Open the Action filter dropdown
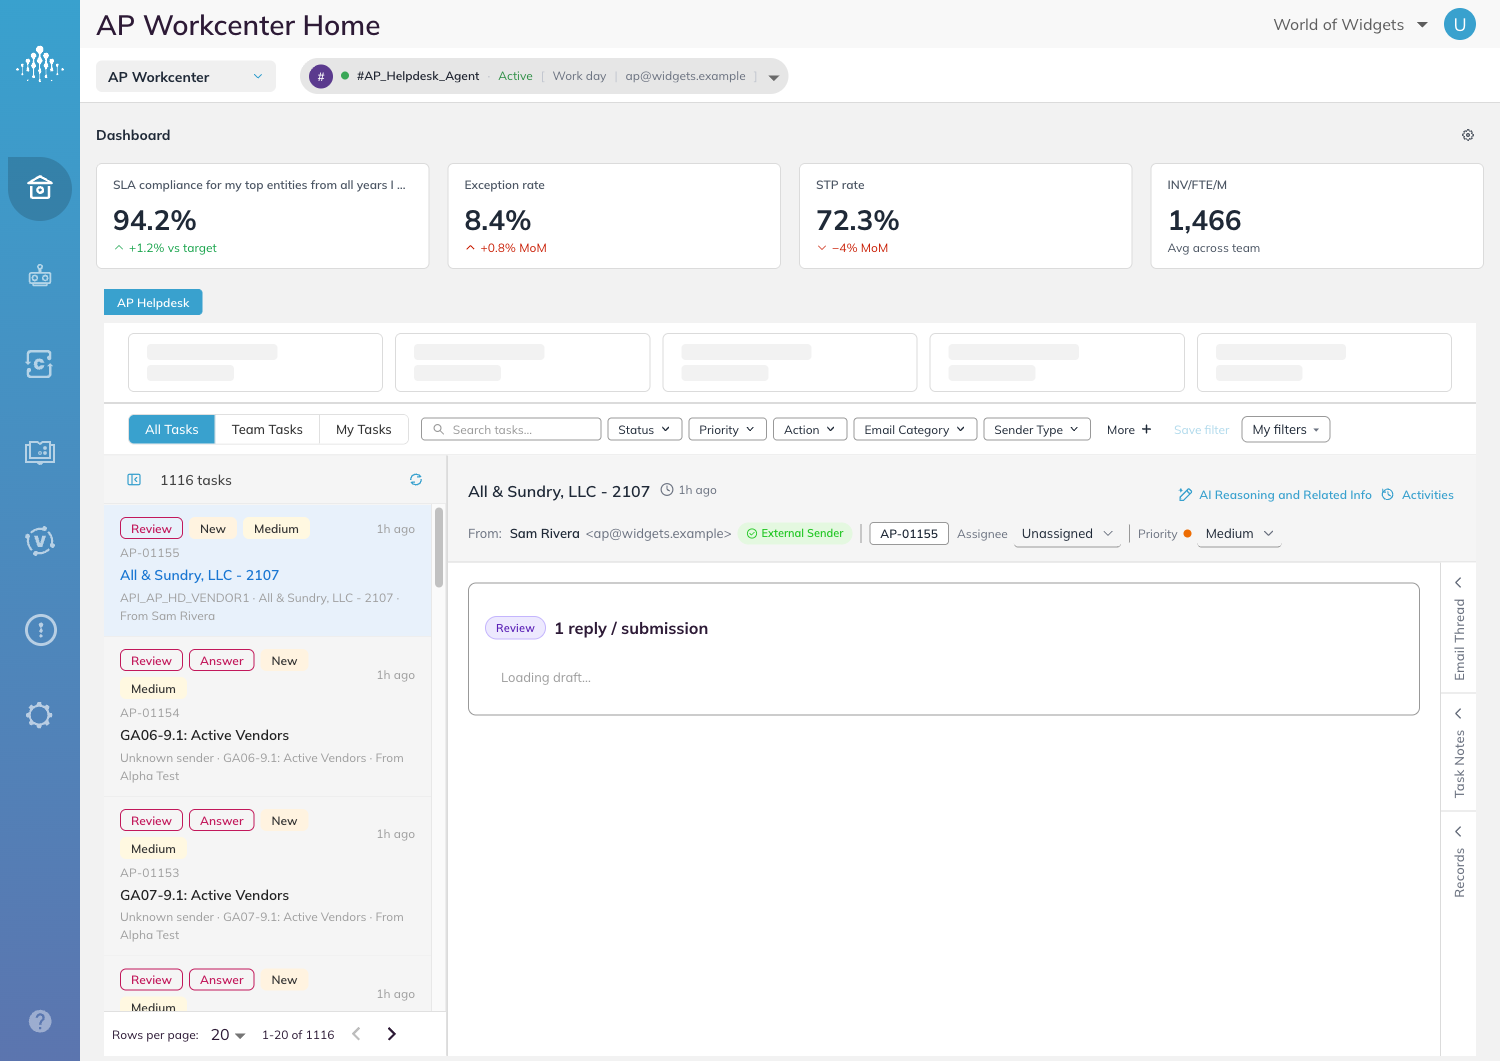Screen dimensions: 1500x1061 (x=810, y=429)
